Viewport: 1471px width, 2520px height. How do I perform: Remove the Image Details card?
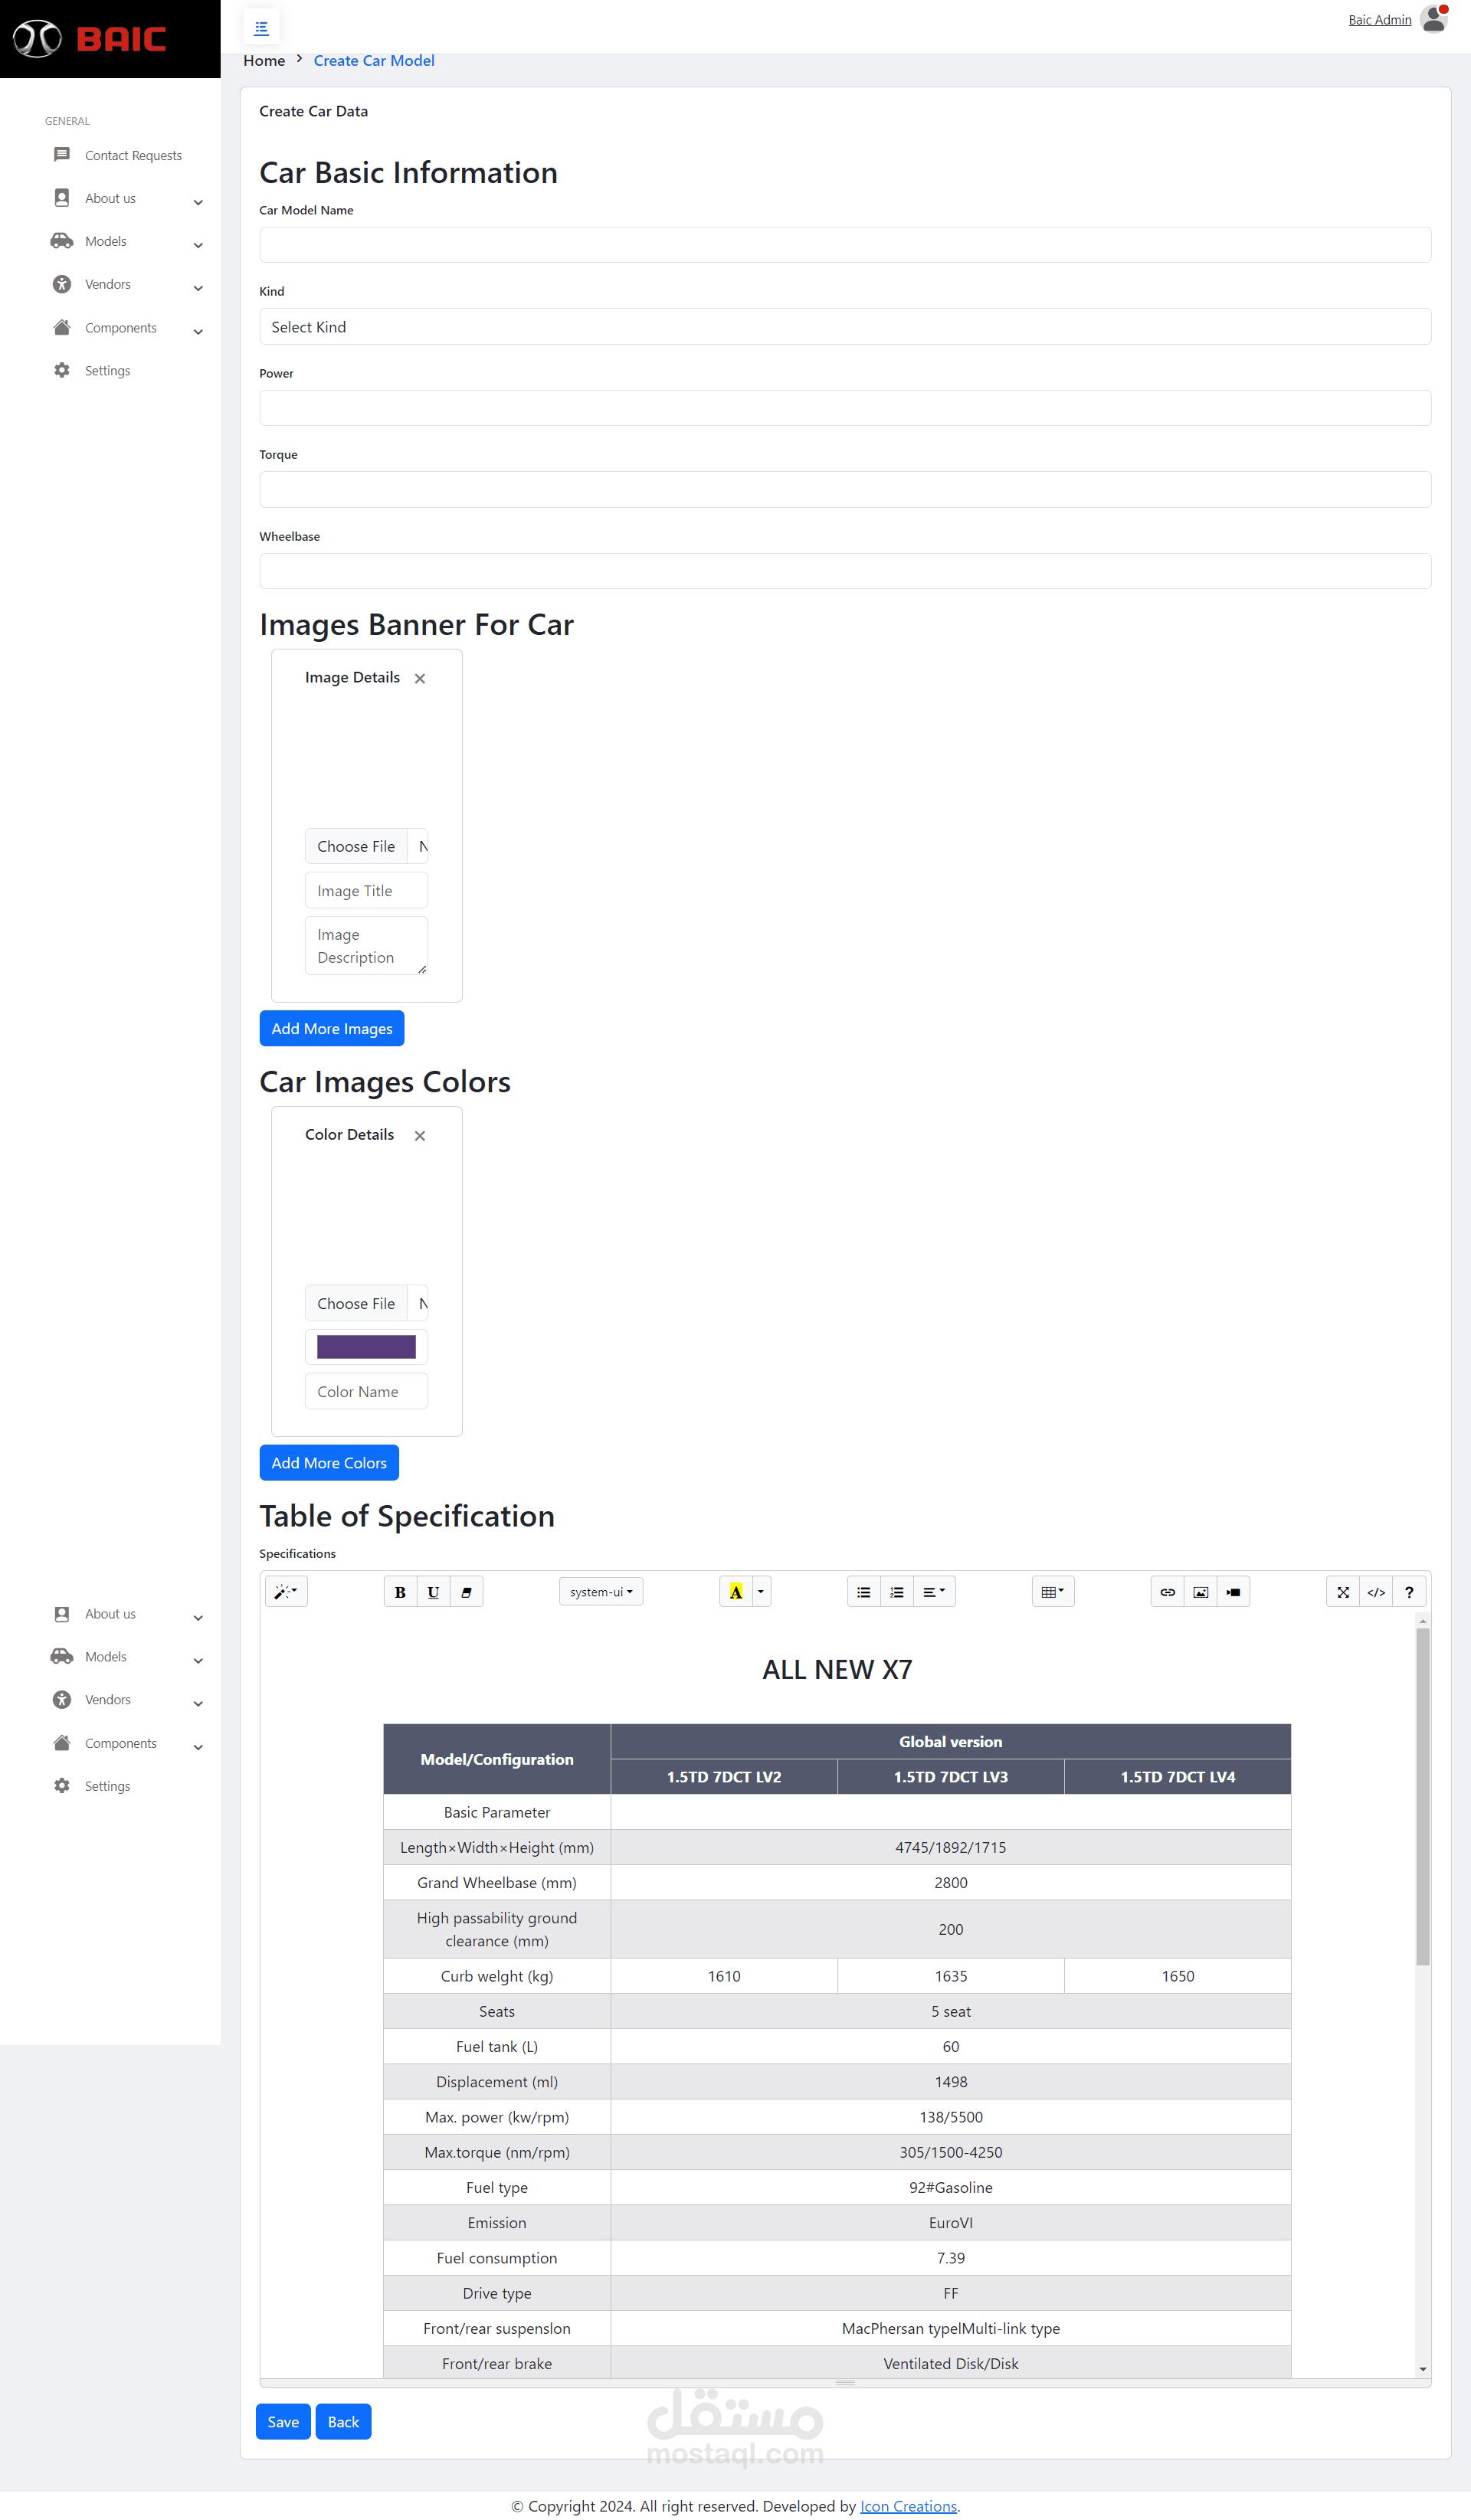(420, 679)
